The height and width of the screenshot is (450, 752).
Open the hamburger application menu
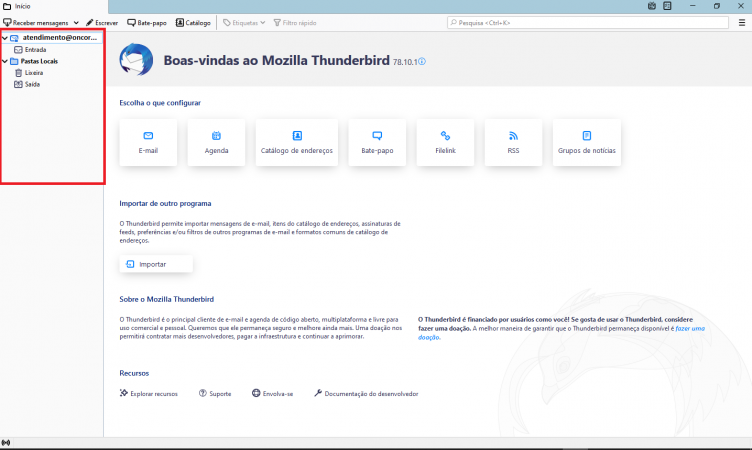pyautogui.click(x=741, y=23)
